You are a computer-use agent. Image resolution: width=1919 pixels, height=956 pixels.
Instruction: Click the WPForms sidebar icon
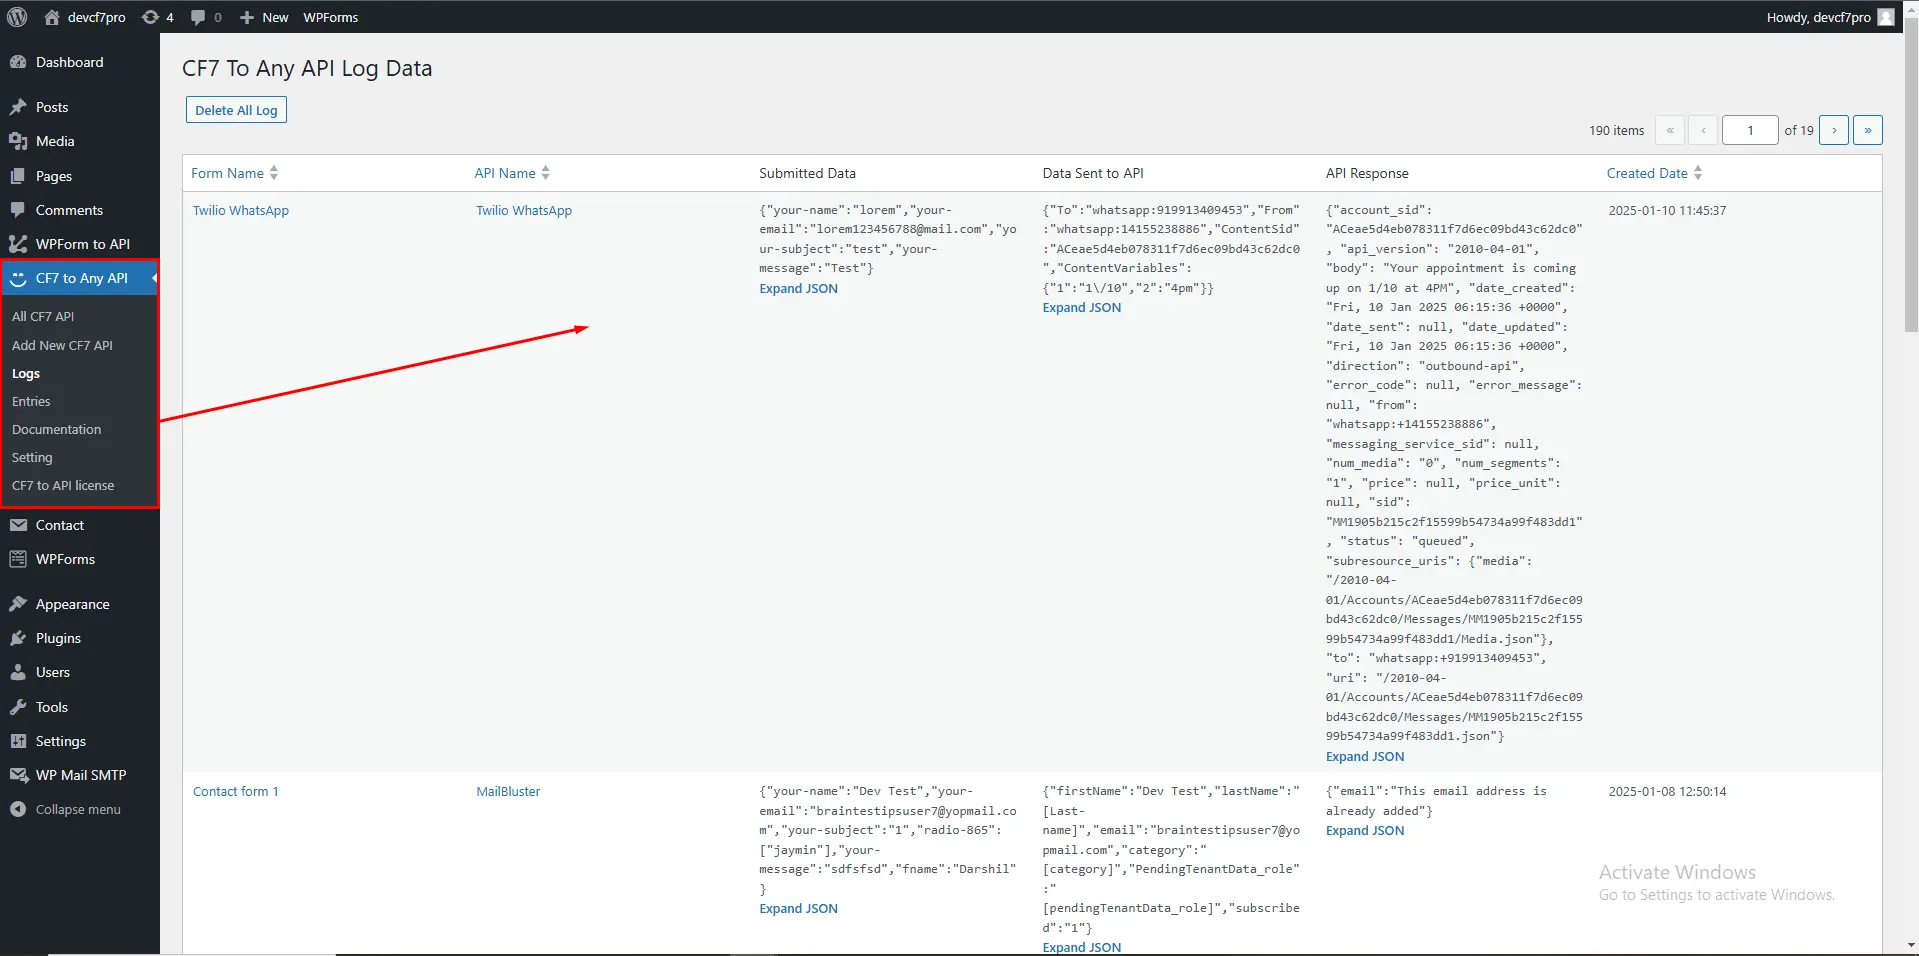18,559
